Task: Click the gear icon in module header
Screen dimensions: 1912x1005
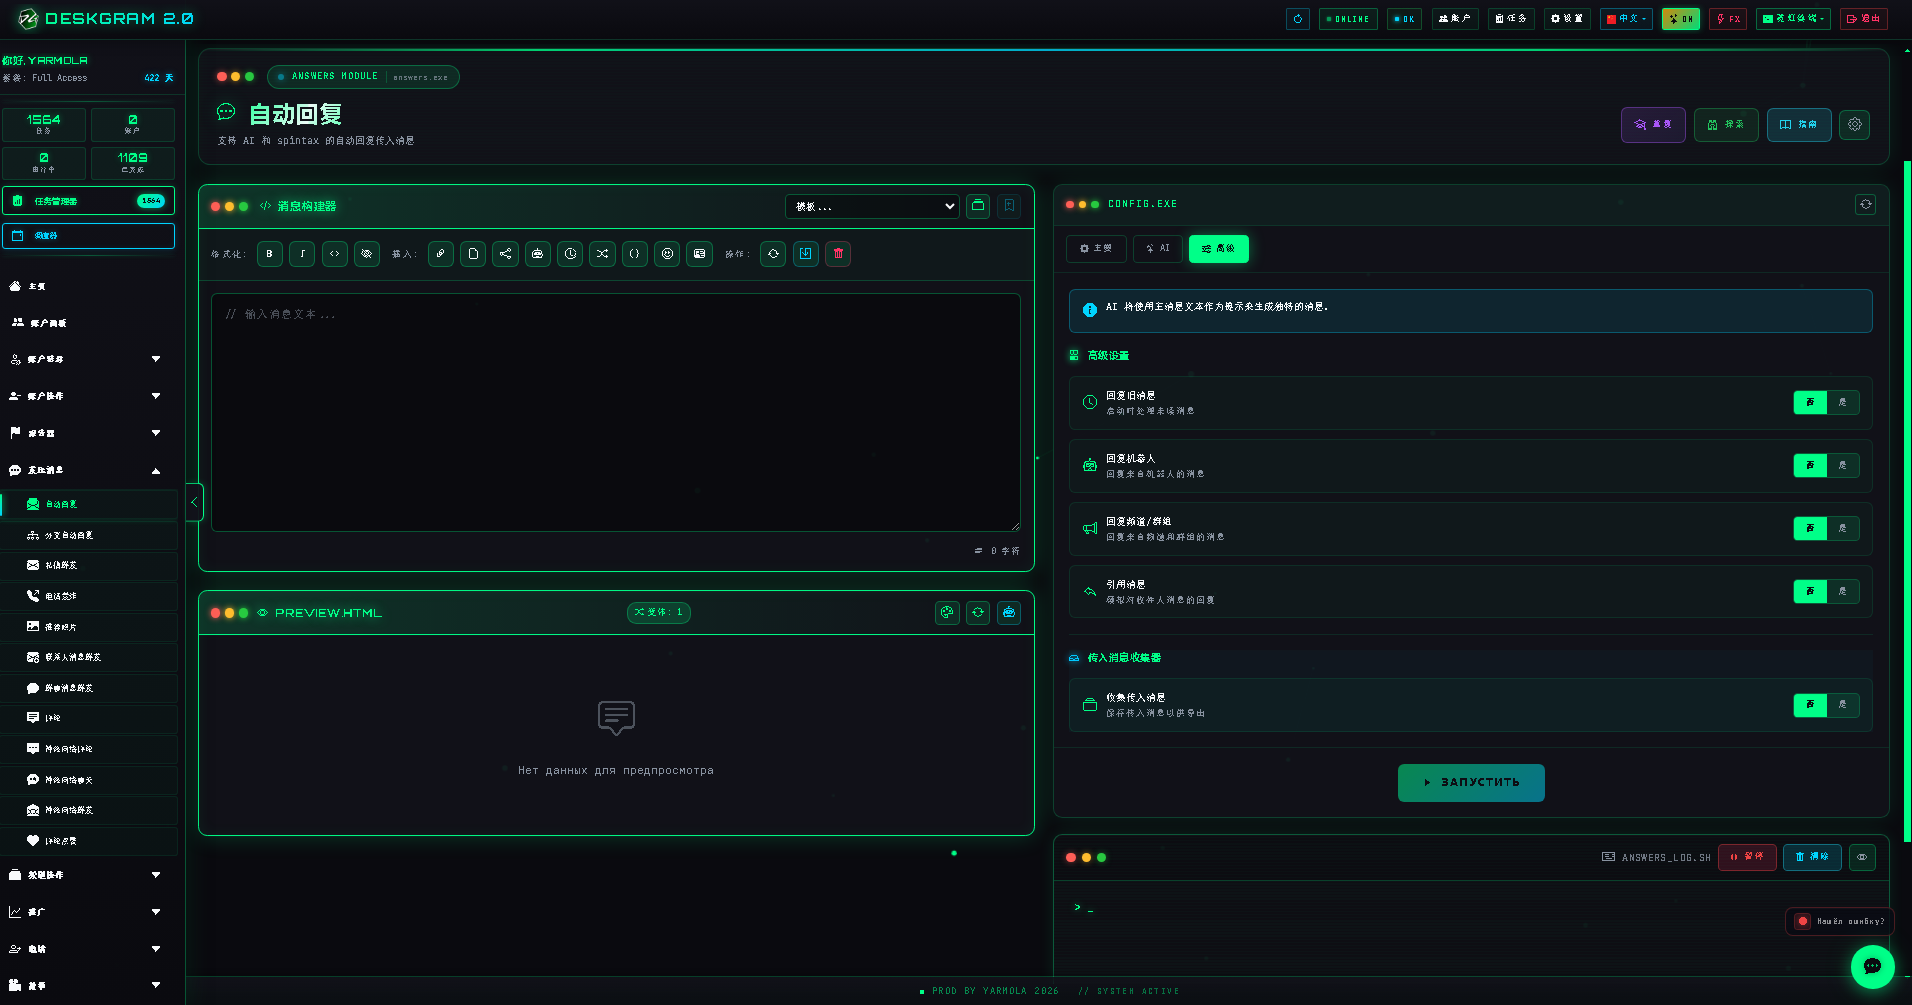Action: click(x=1854, y=125)
